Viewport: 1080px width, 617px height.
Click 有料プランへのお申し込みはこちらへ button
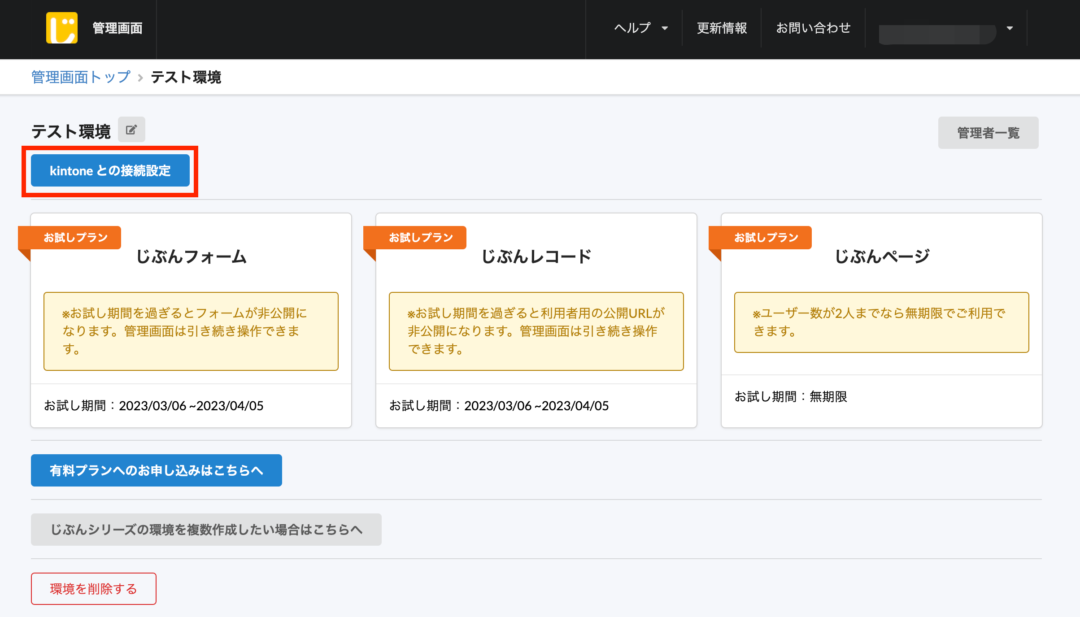point(156,470)
